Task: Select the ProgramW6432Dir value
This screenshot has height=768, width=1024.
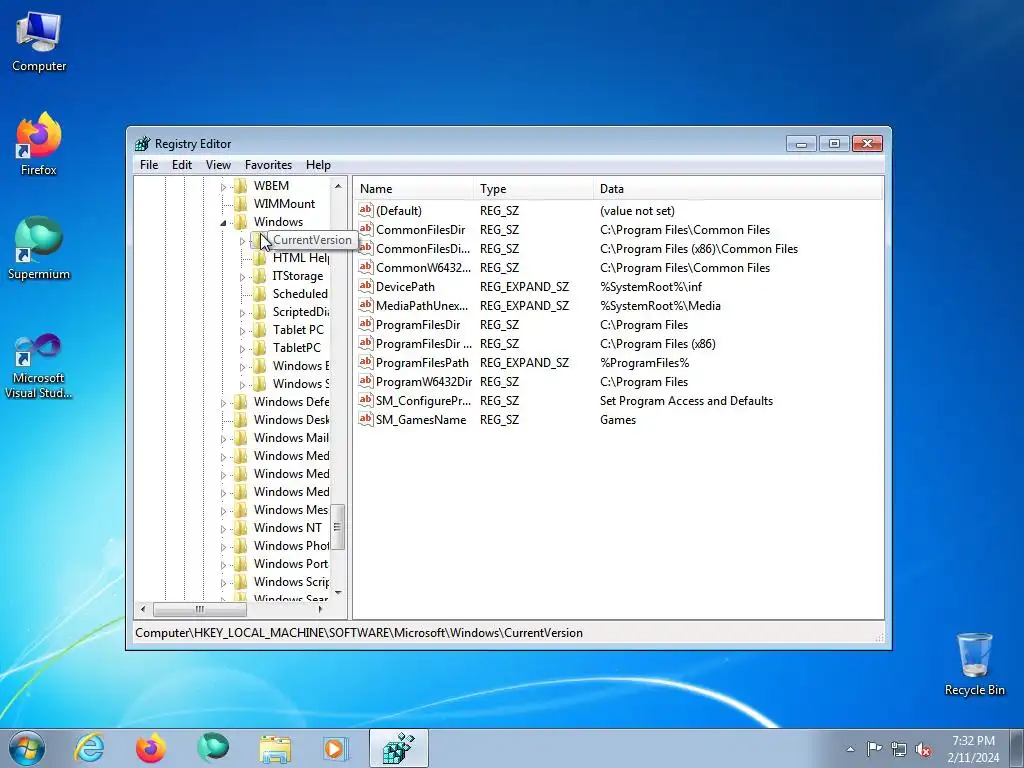Action: [x=424, y=381]
